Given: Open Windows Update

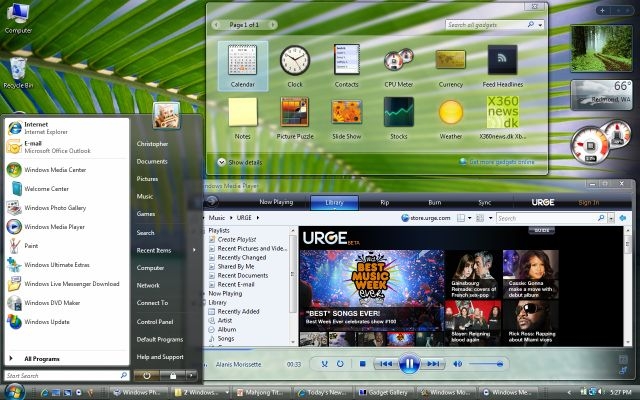Looking at the screenshot, I should pos(67,322).
